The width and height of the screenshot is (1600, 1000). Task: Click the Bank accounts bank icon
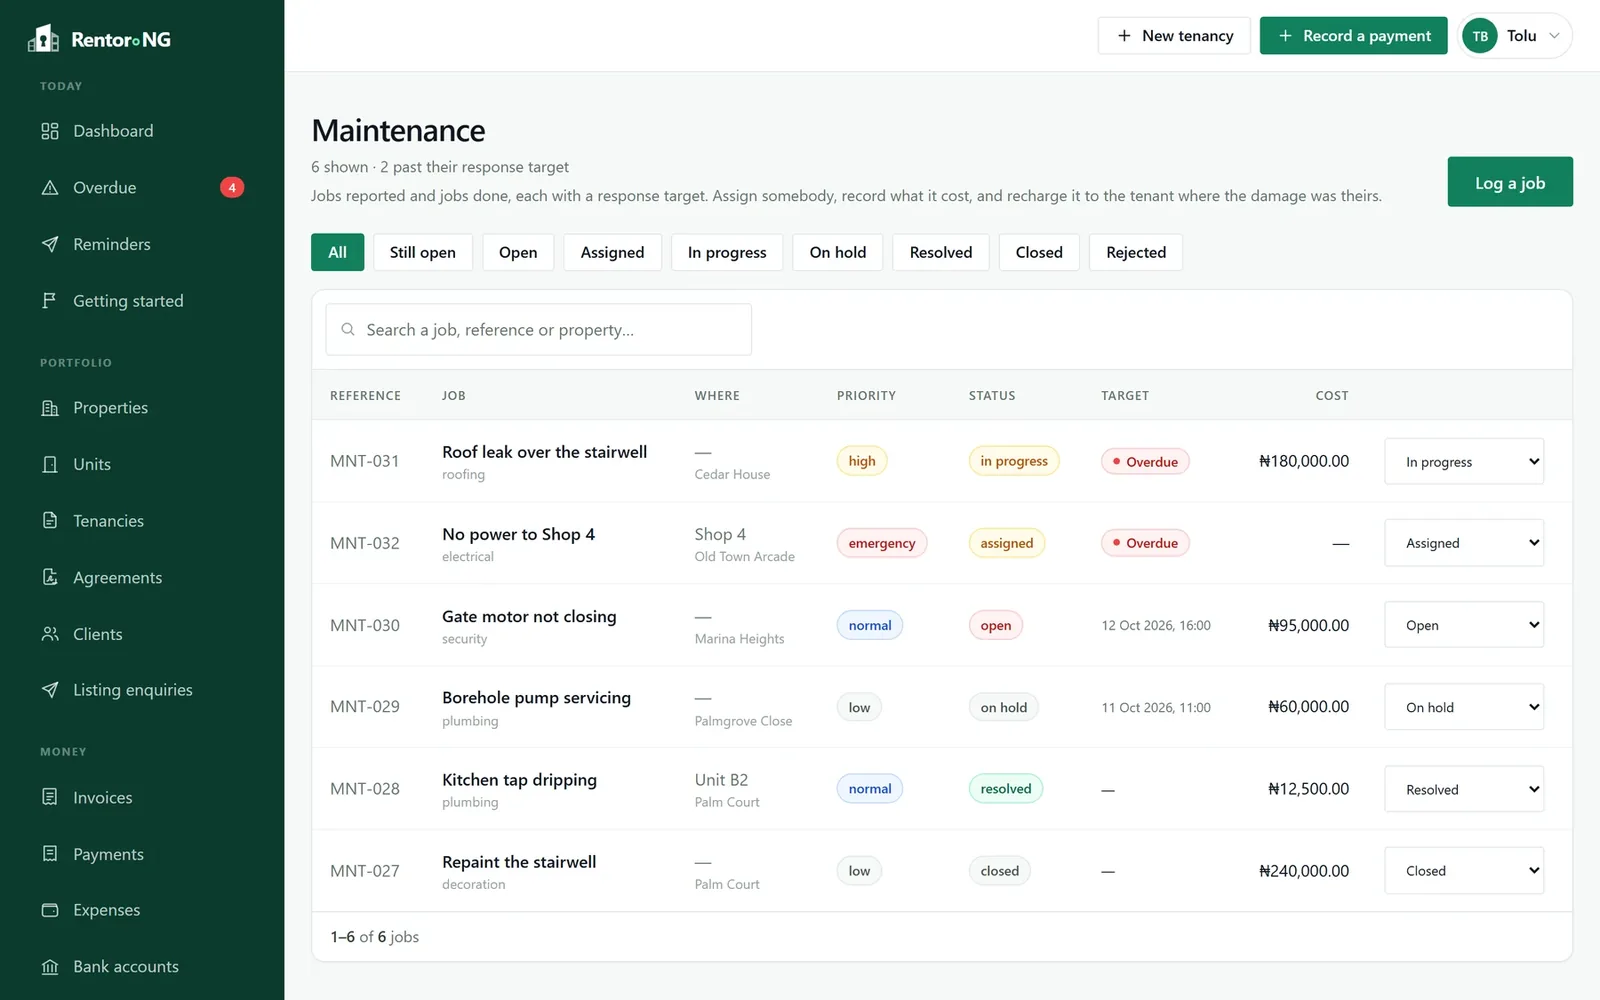tap(50, 967)
